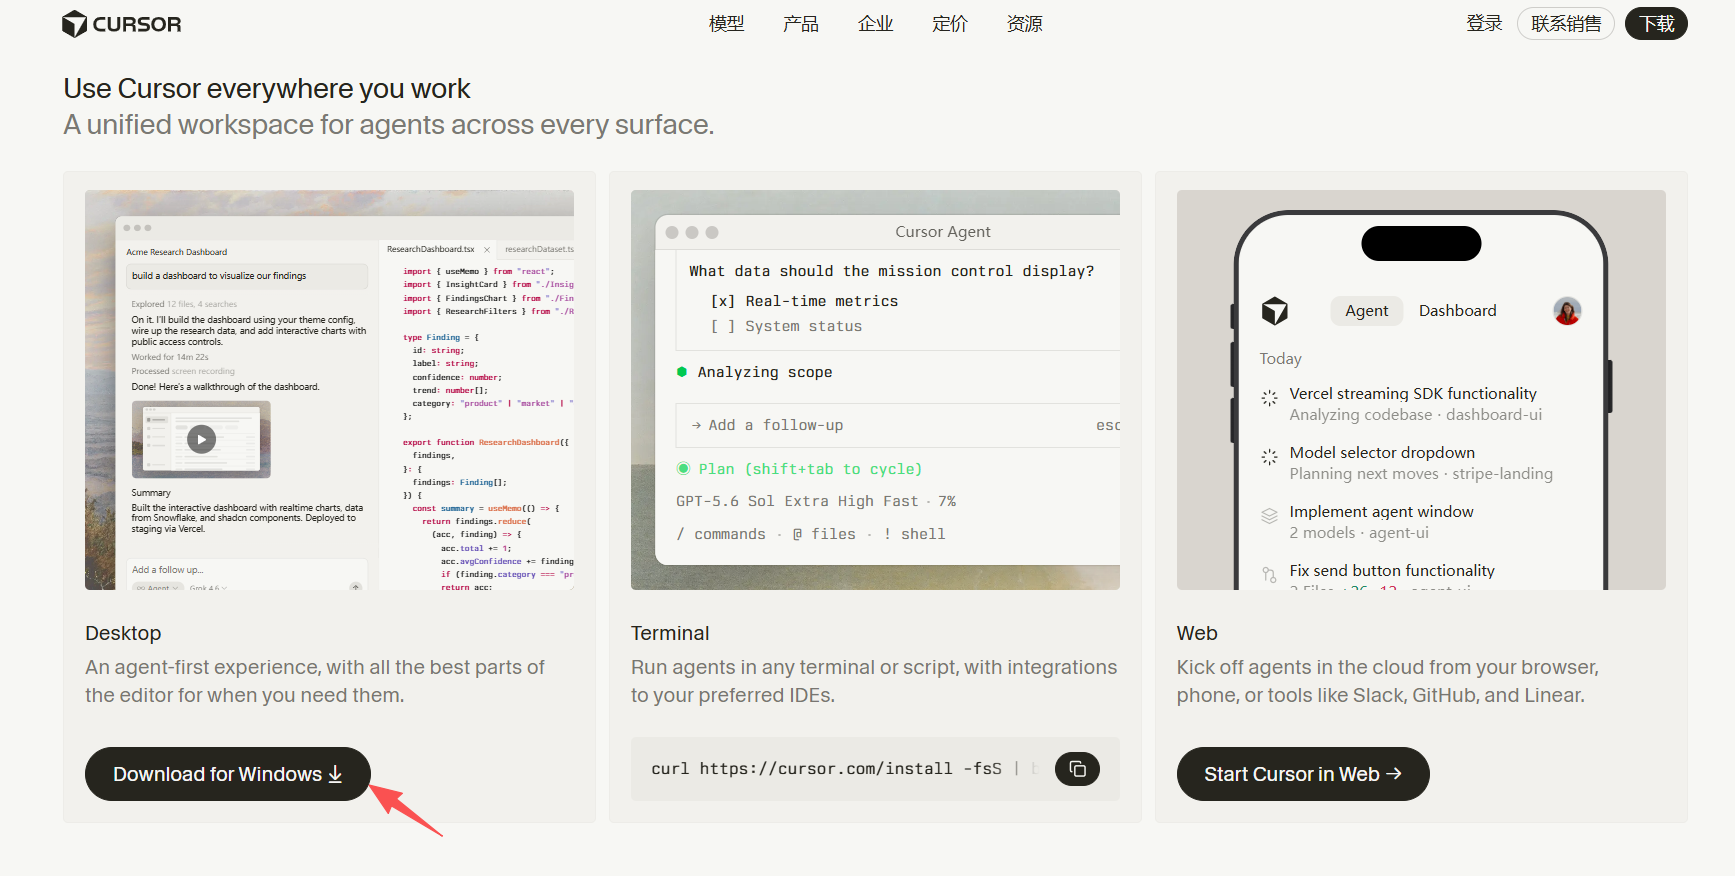This screenshot has height=876, width=1735.
Task: Go to the 定价 page
Action: [950, 24]
